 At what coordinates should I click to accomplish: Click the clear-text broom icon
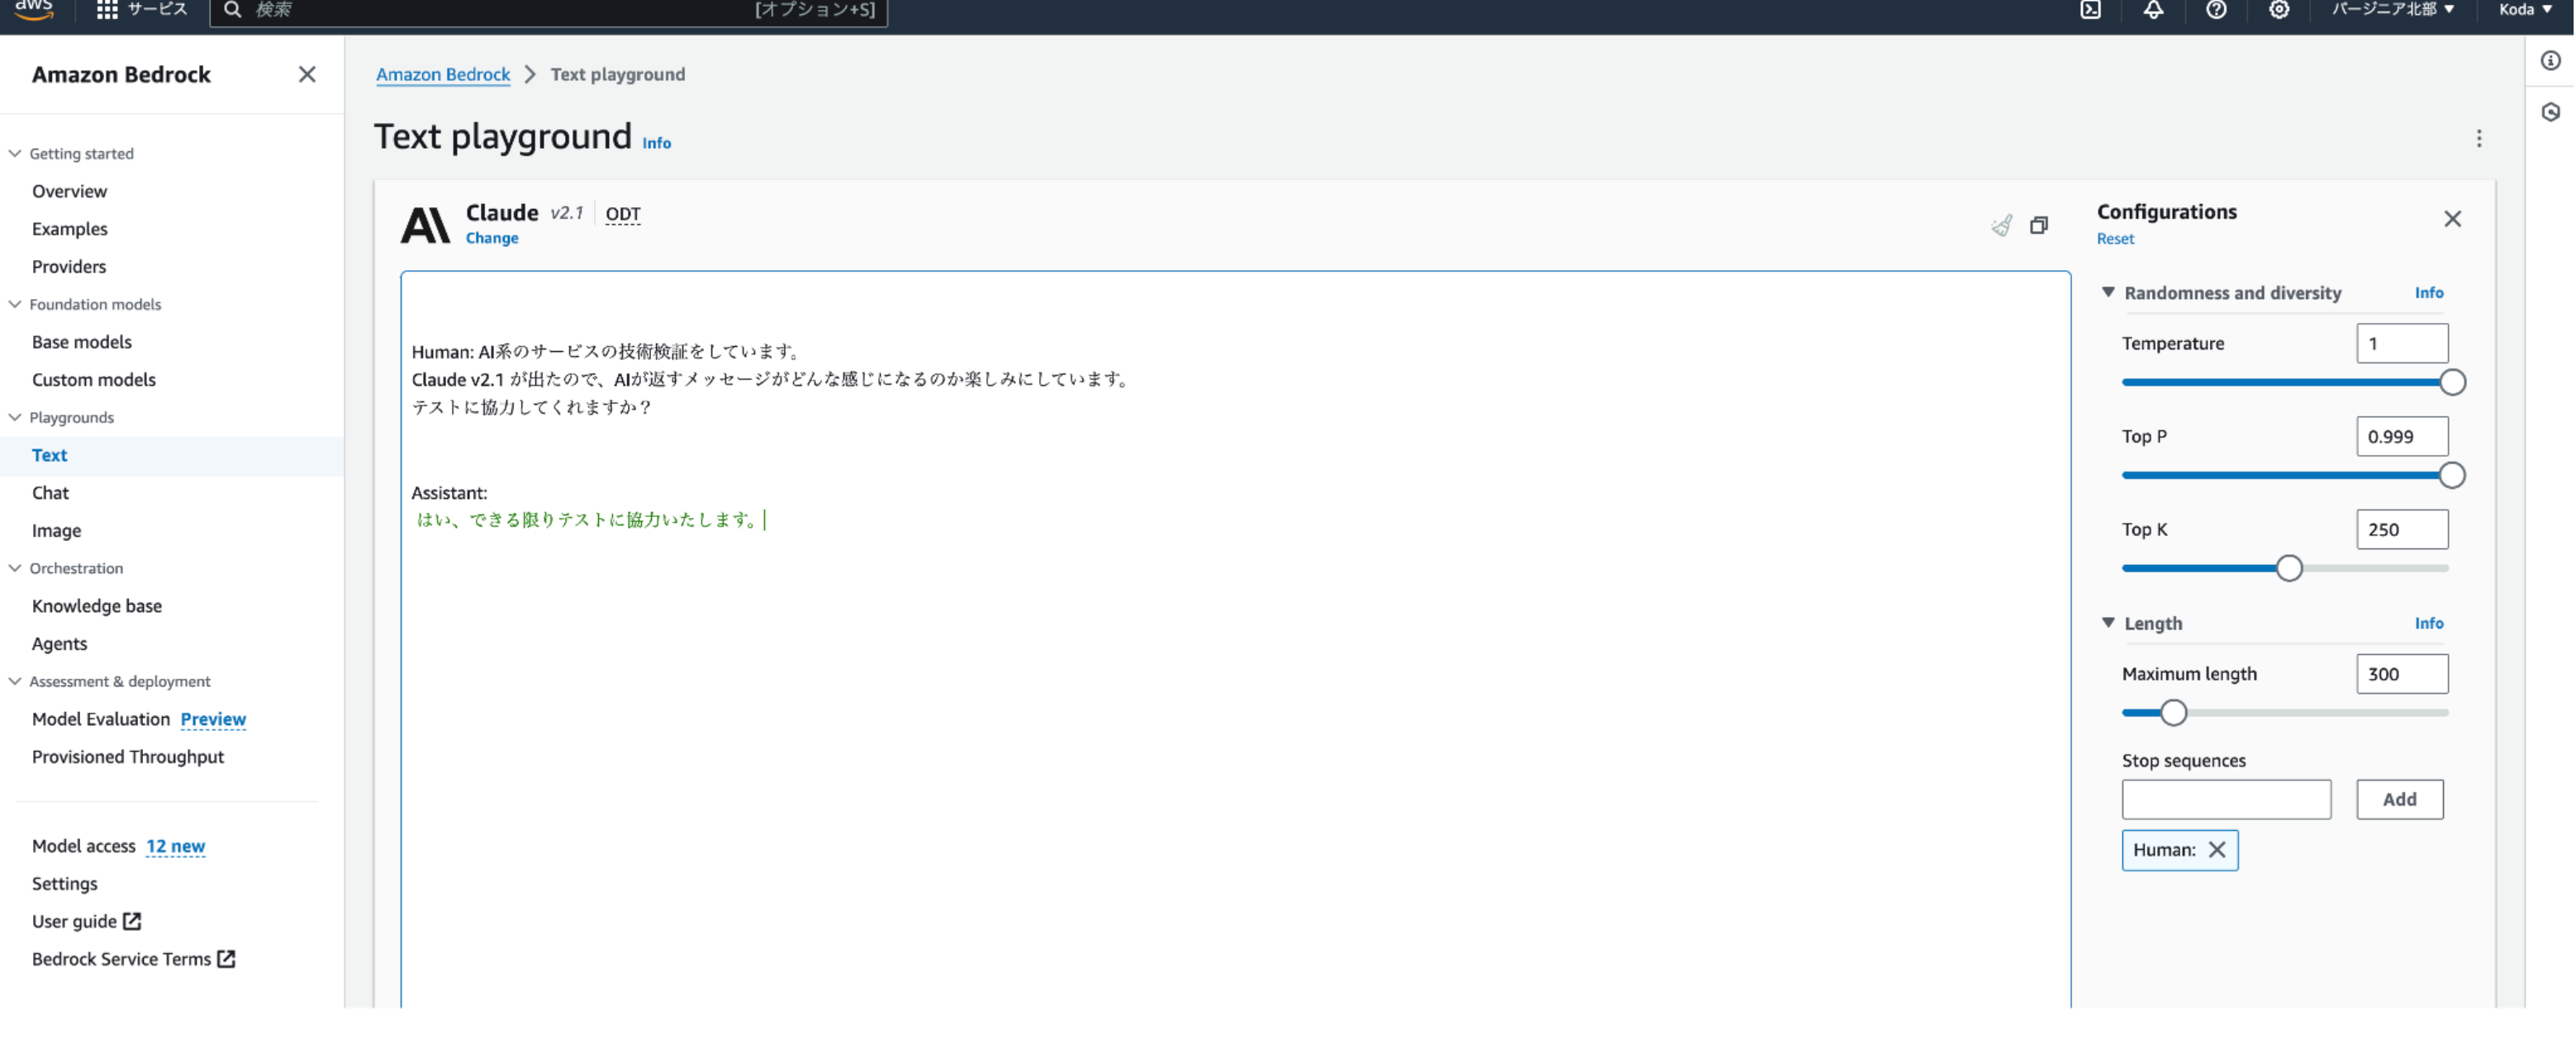point(2001,225)
